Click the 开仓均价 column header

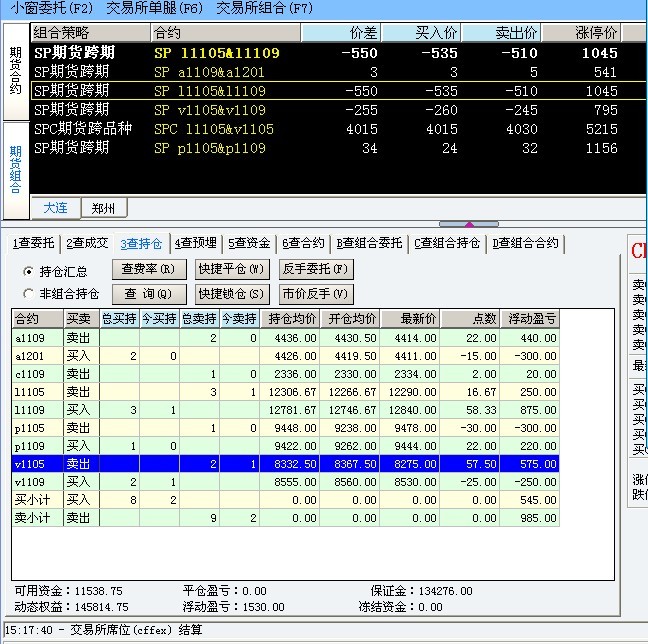350,319
